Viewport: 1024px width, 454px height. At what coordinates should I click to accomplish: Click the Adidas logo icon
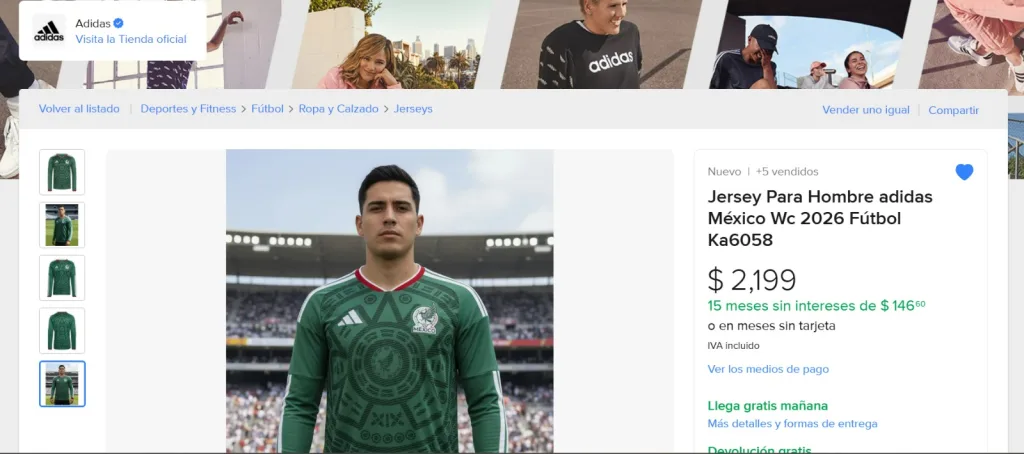(x=49, y=30)
